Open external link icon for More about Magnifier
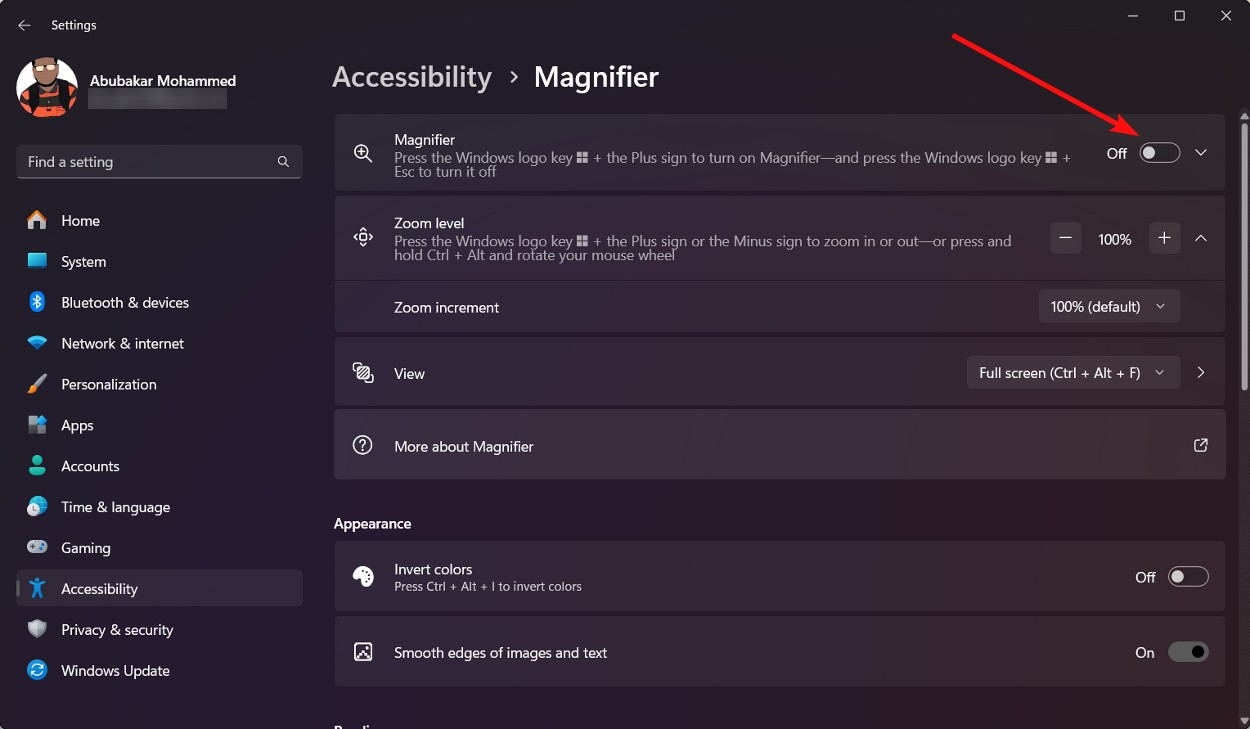The image size is (1250, 729). point(1200,446)
